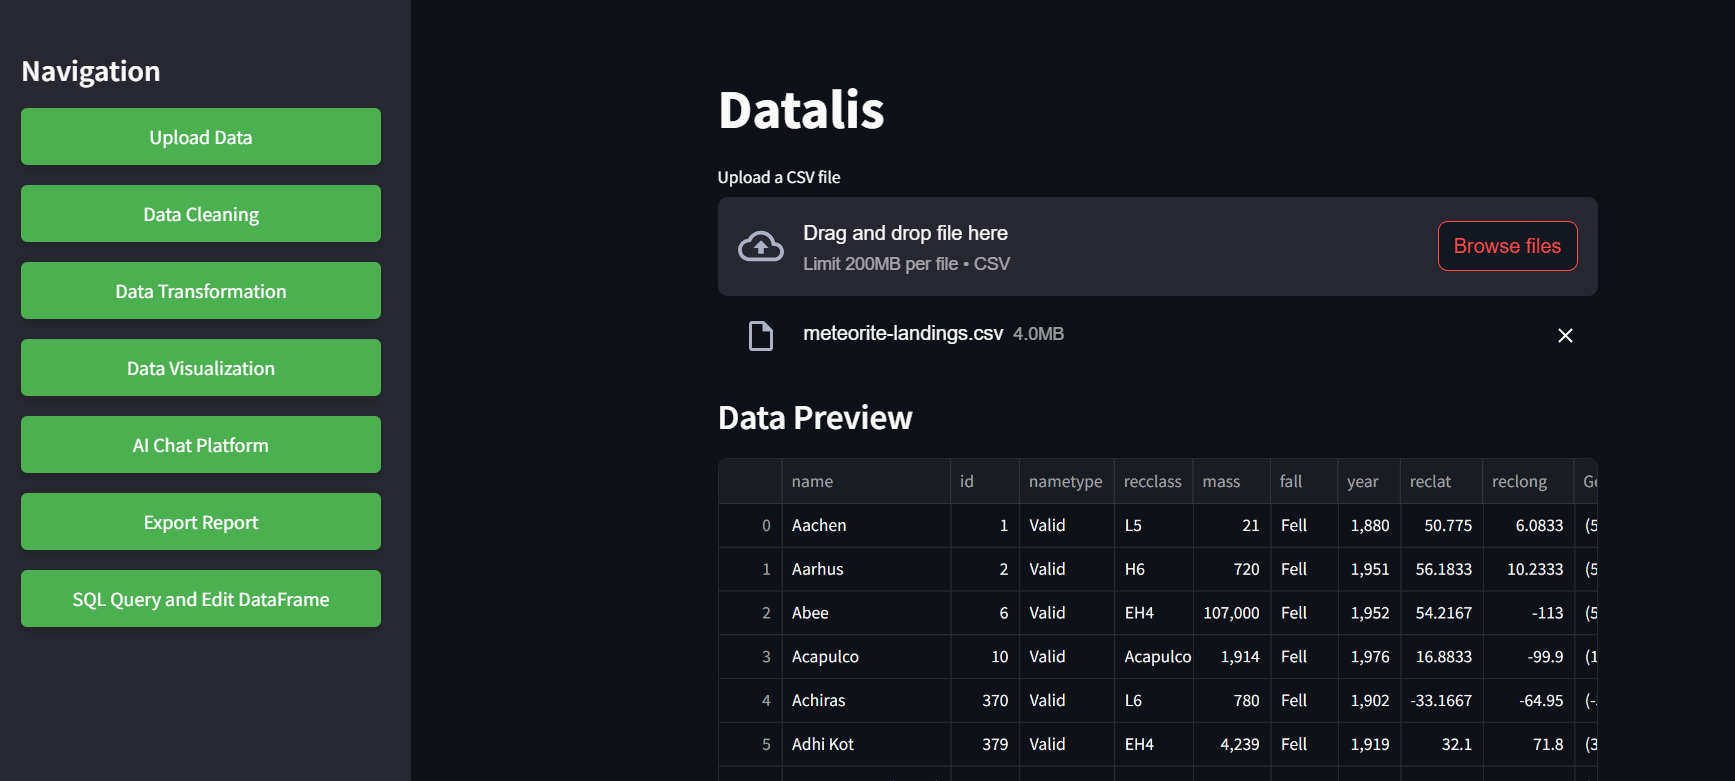The height and width of the screenshot is (781, 1735).
Task: Click the reclat value -33.1667
Action: (x=1441, y=701)
